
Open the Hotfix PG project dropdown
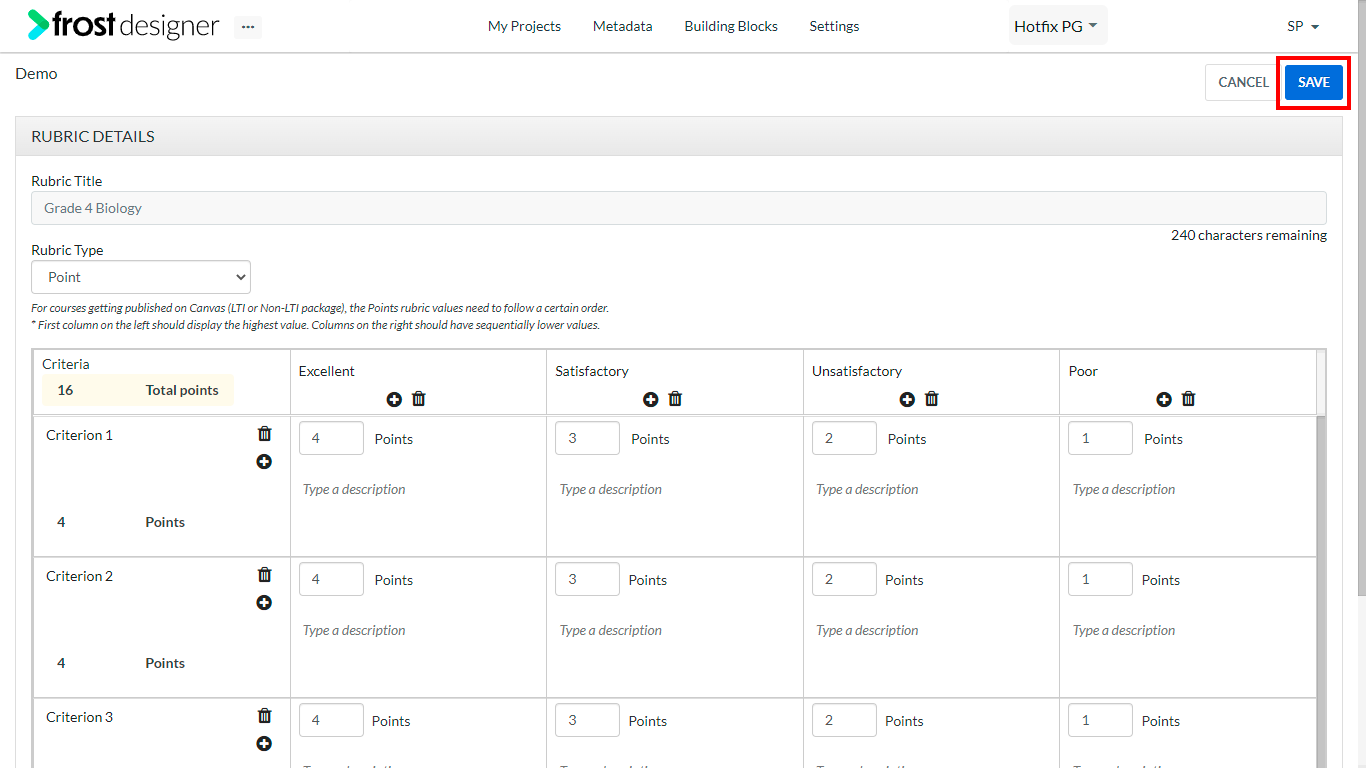point(1058,26)
